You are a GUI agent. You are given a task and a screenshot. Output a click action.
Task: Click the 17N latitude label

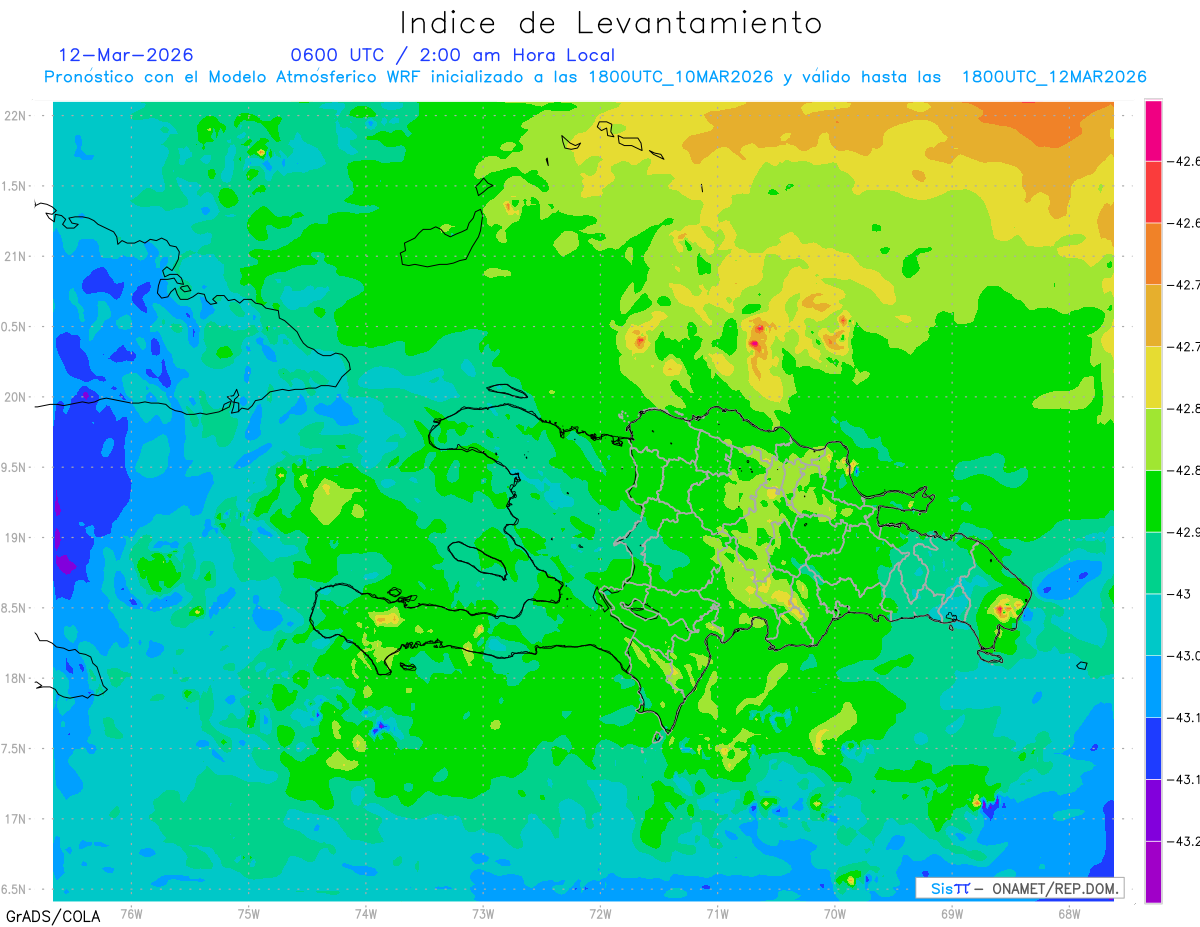coord(14,819)
